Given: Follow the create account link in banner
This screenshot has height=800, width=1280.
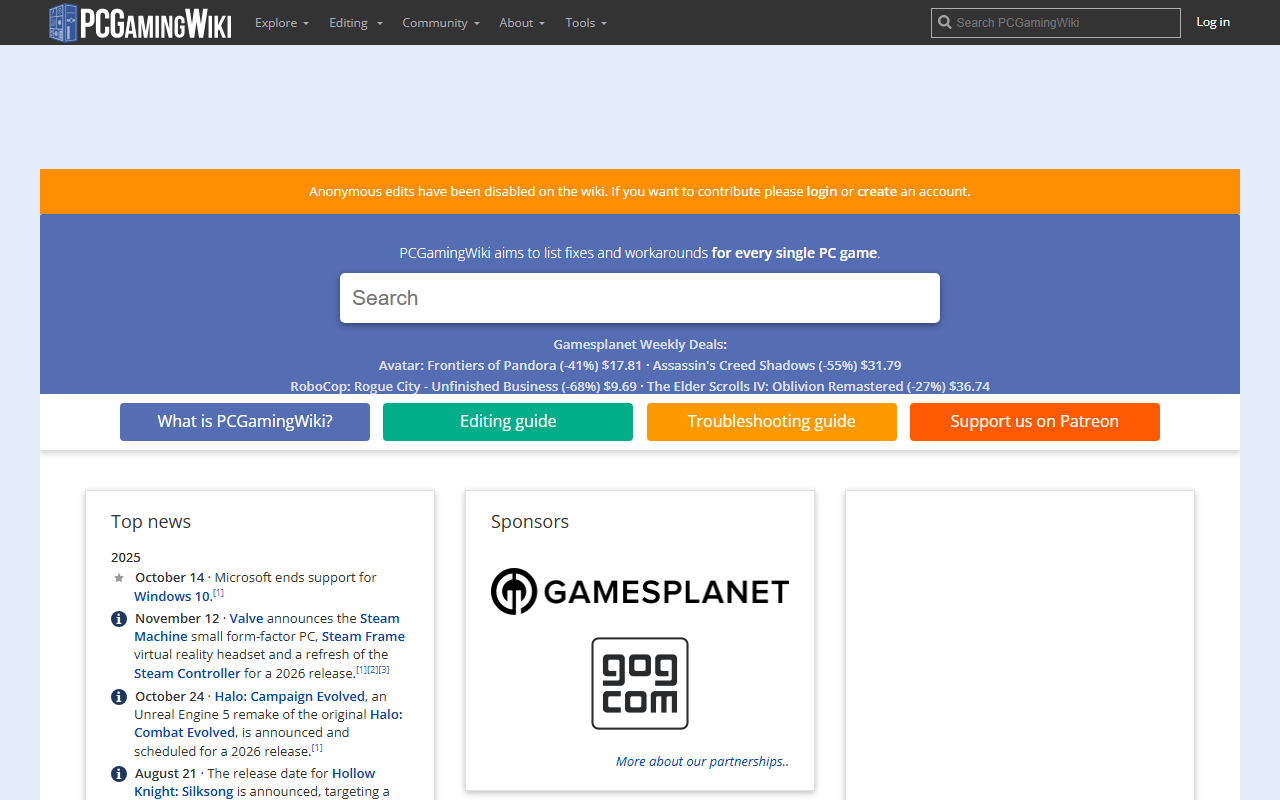Looking at the screenshot, I should pos(877,191).
